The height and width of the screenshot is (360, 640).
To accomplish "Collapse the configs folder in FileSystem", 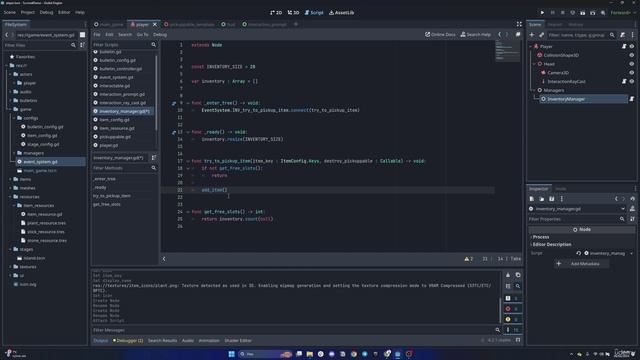I will pyautogui.click(x=14, y=118).
